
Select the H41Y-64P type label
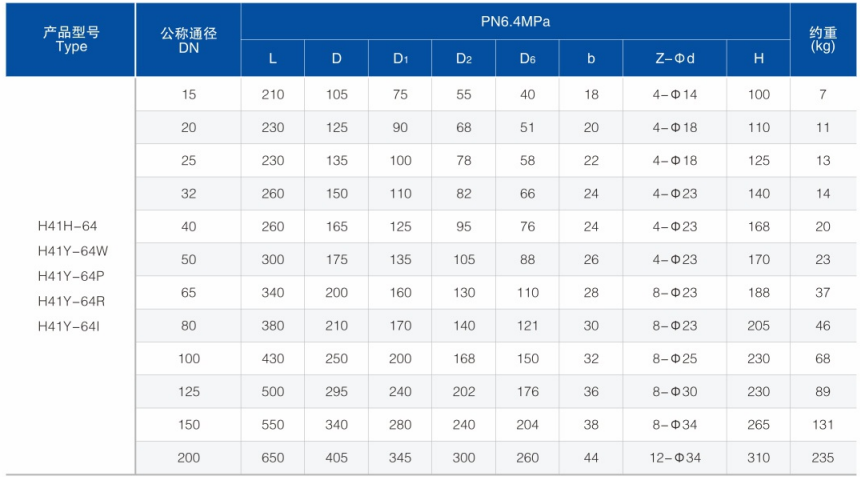click(71, 276)
